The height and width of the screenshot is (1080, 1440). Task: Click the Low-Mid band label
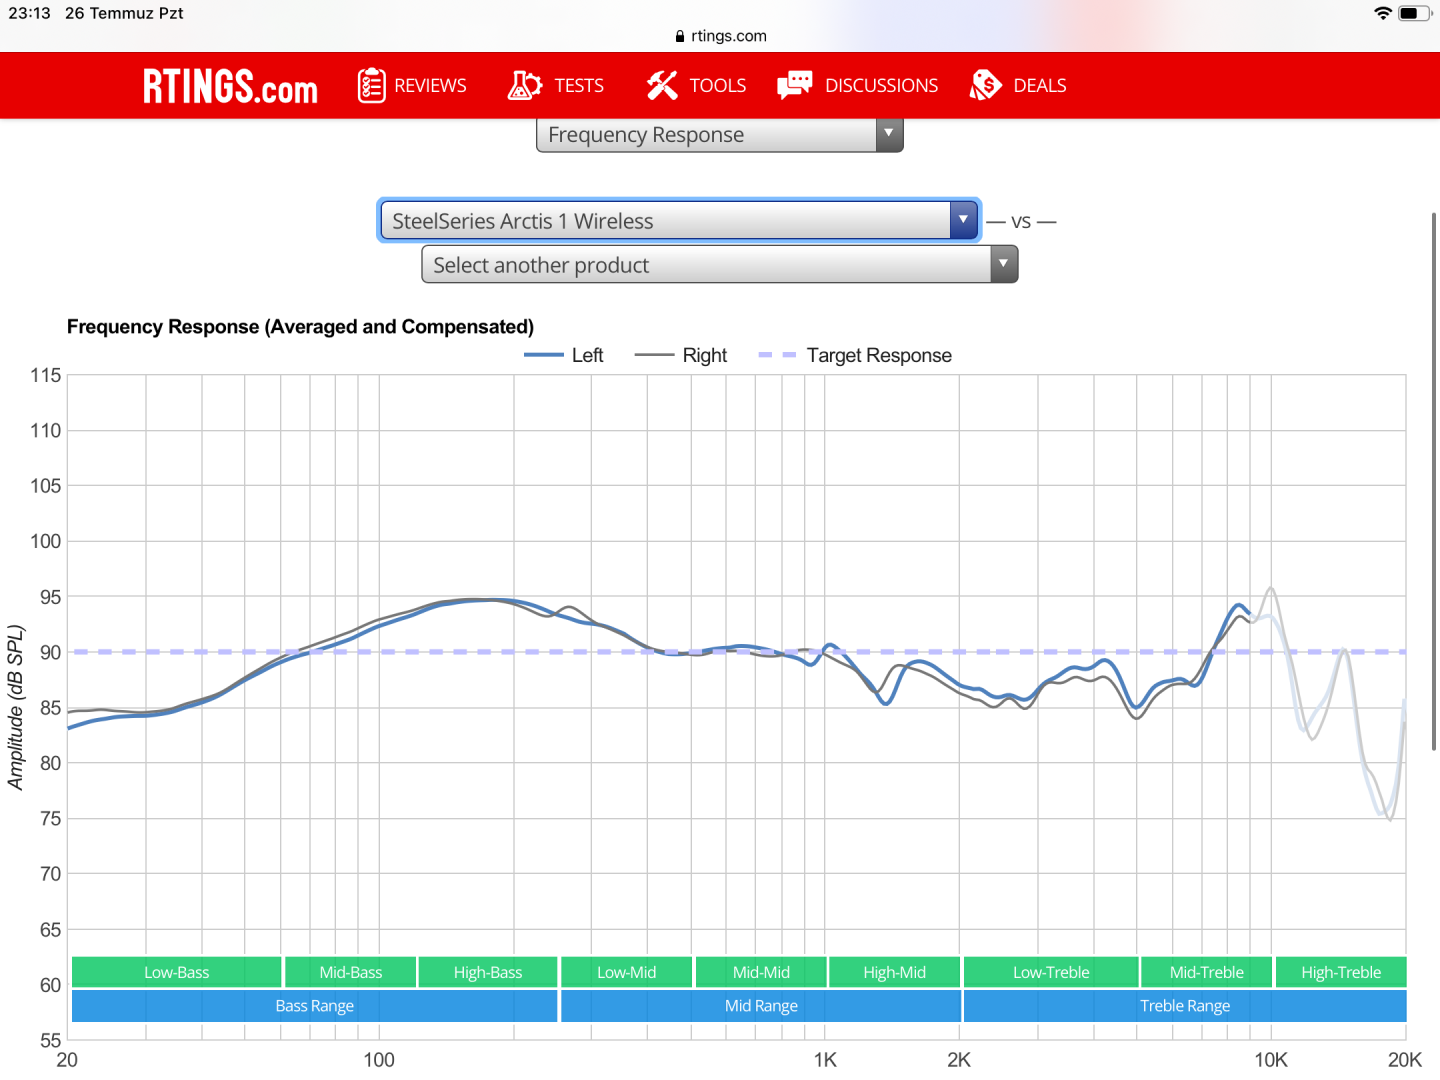627,972
